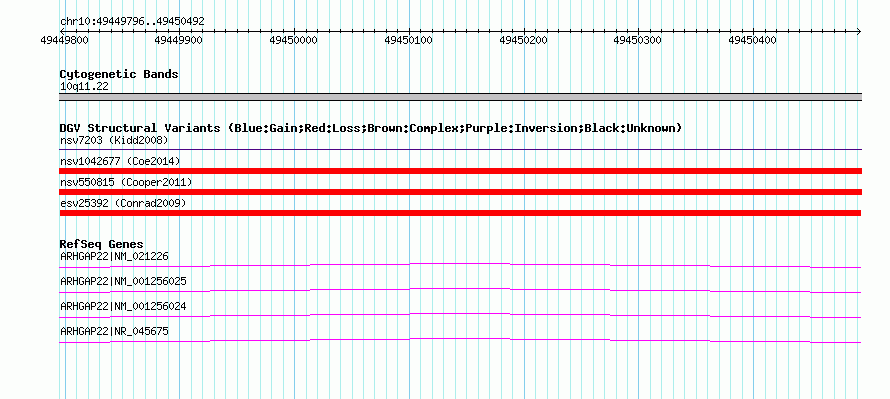
Task: Click the magenta intron line for NM_001256024
Action: (460, 315)
